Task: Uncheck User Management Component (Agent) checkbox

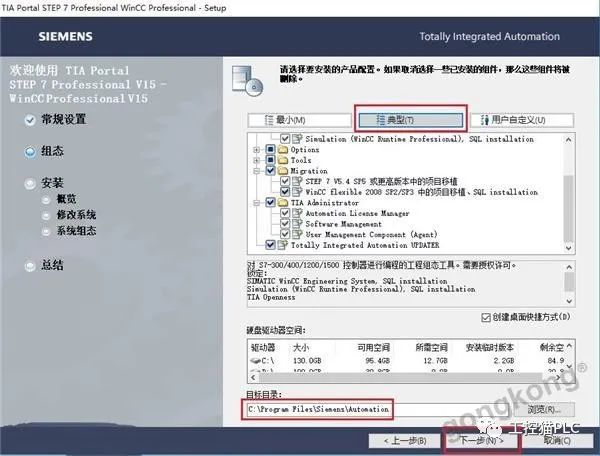Action: pyautogui.click(x=285, y=234)
